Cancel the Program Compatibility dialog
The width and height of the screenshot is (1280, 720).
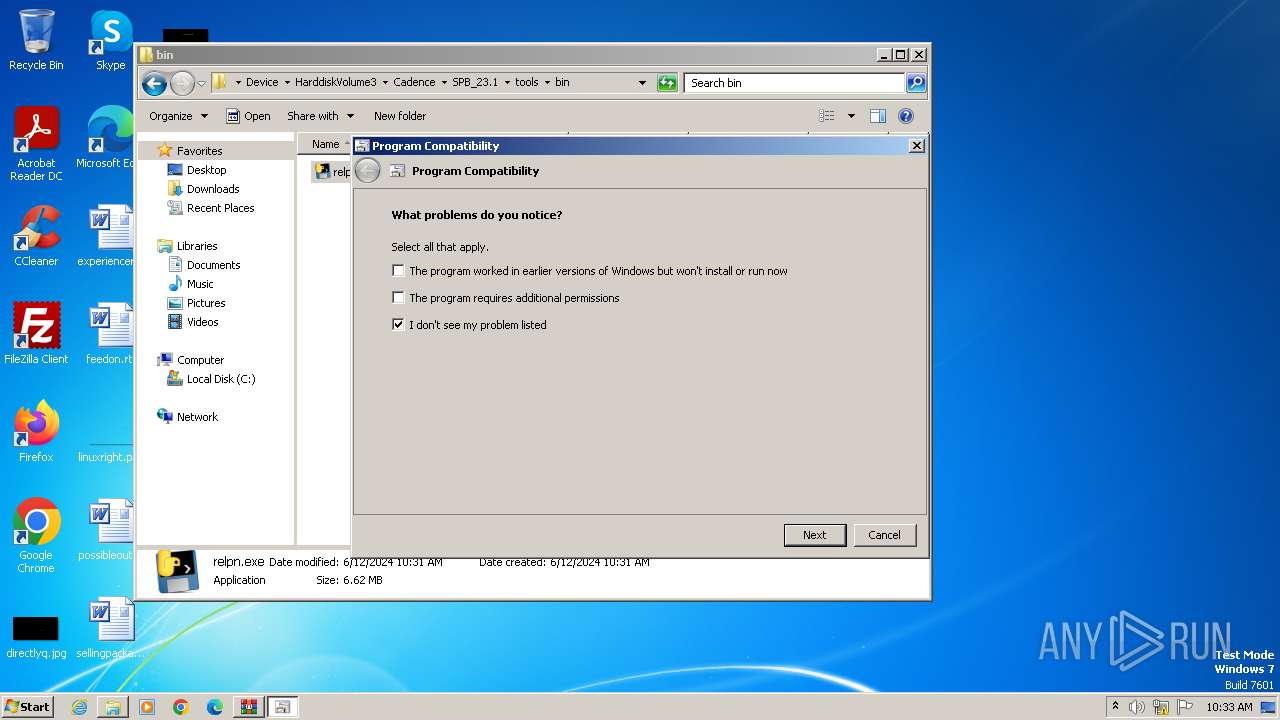[884, 535]
